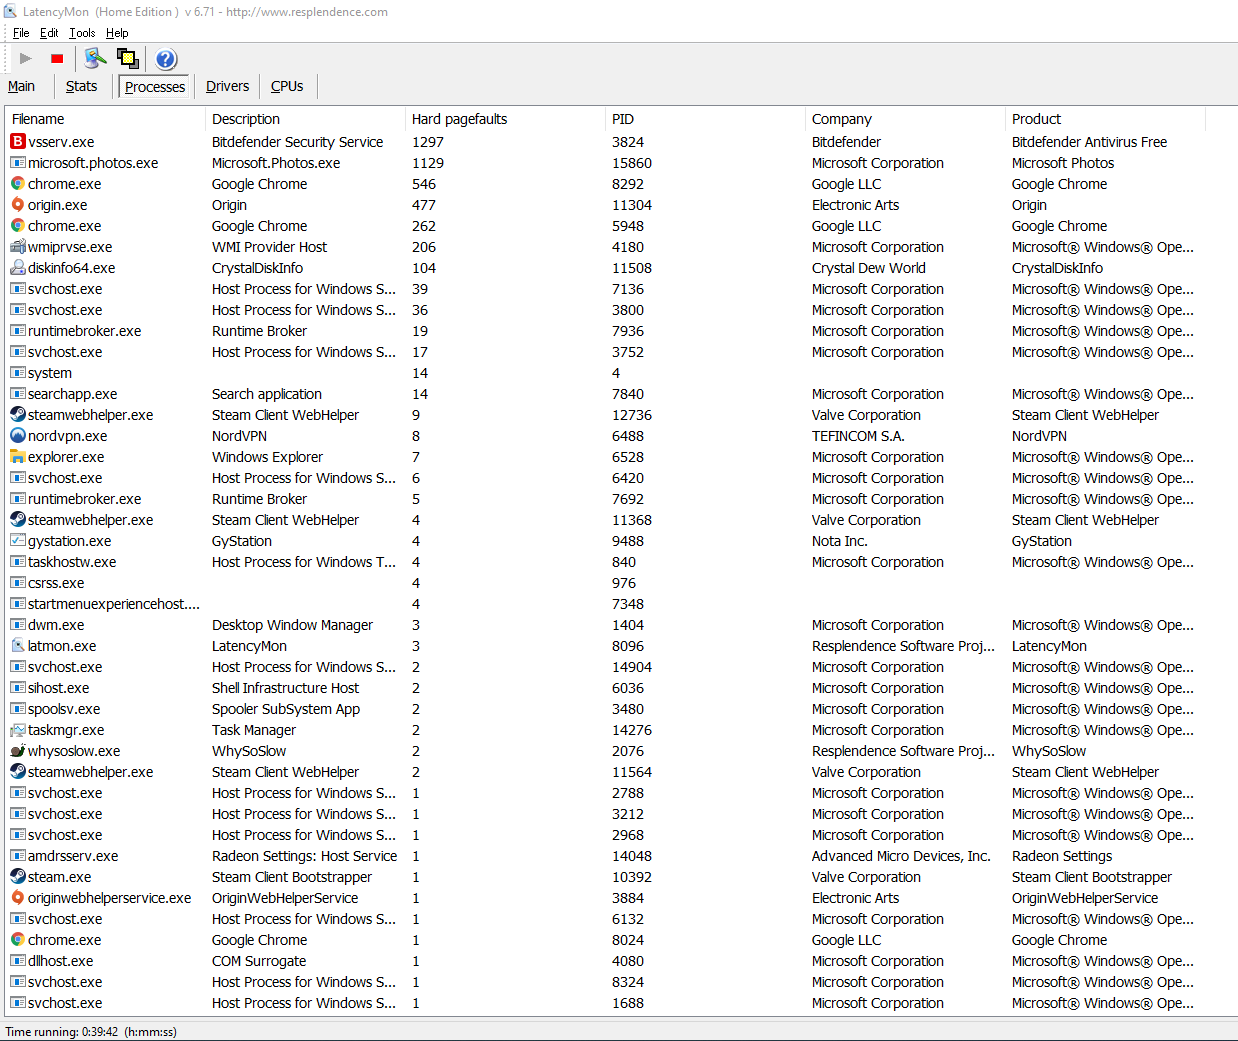This screenshot has width=1238, height=1041.
Task: Click the 'Desktop Window Manager' description
Action: (x=292, y=625)
